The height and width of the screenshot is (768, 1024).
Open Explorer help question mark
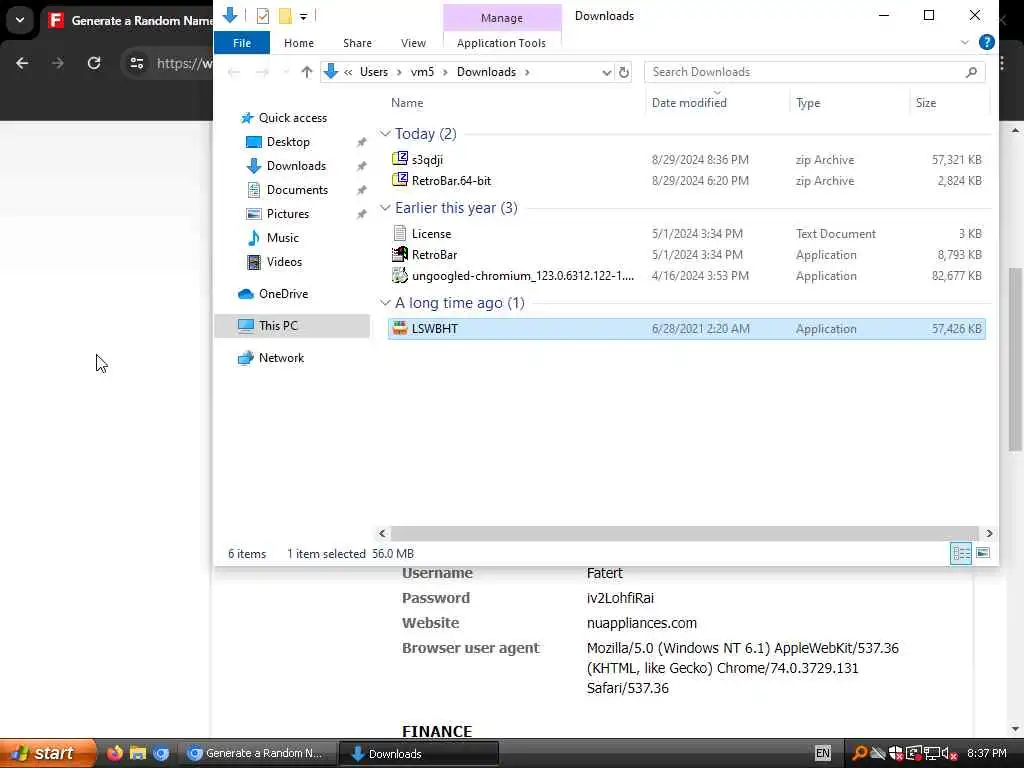coord(987,42)
